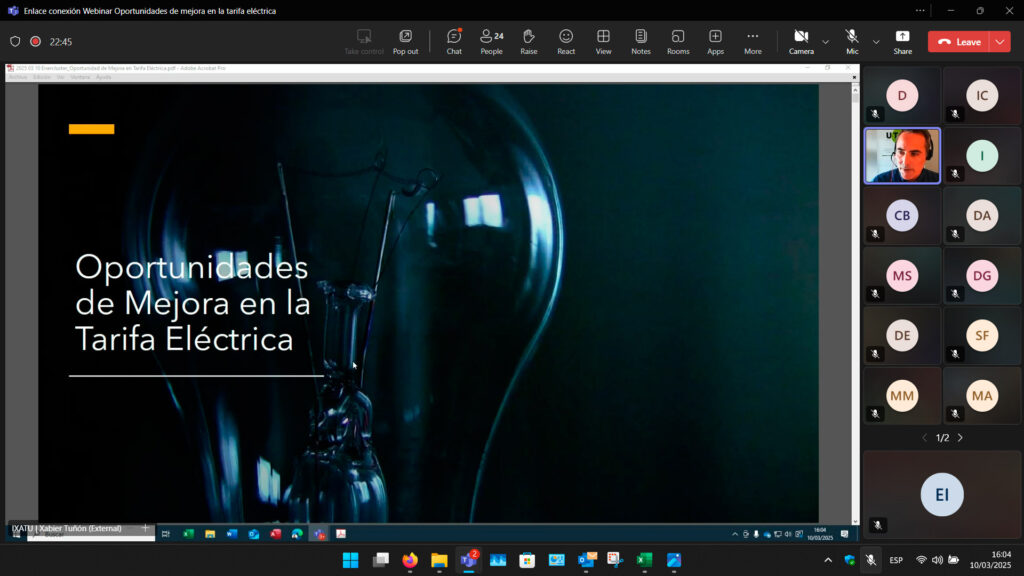The height and width of the screenshot is (576, 1024).
Task: Toggle screen Share
Action: coord(903,40)
